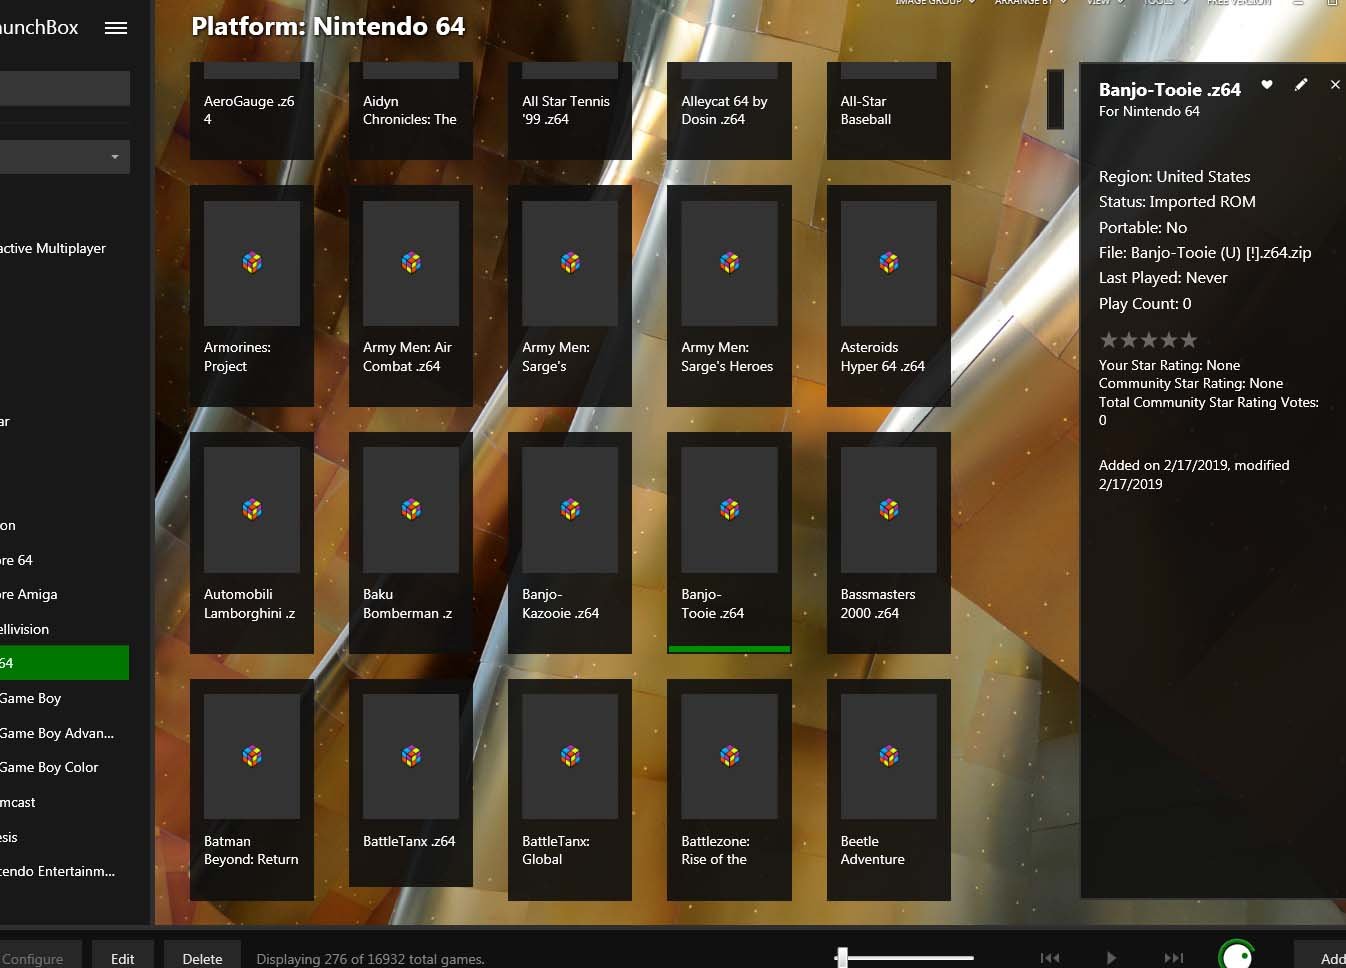Screen dimensions: 1346x968
Task: Close the Banjo-Tooie details panel
Action: [x=1335, y=85]
